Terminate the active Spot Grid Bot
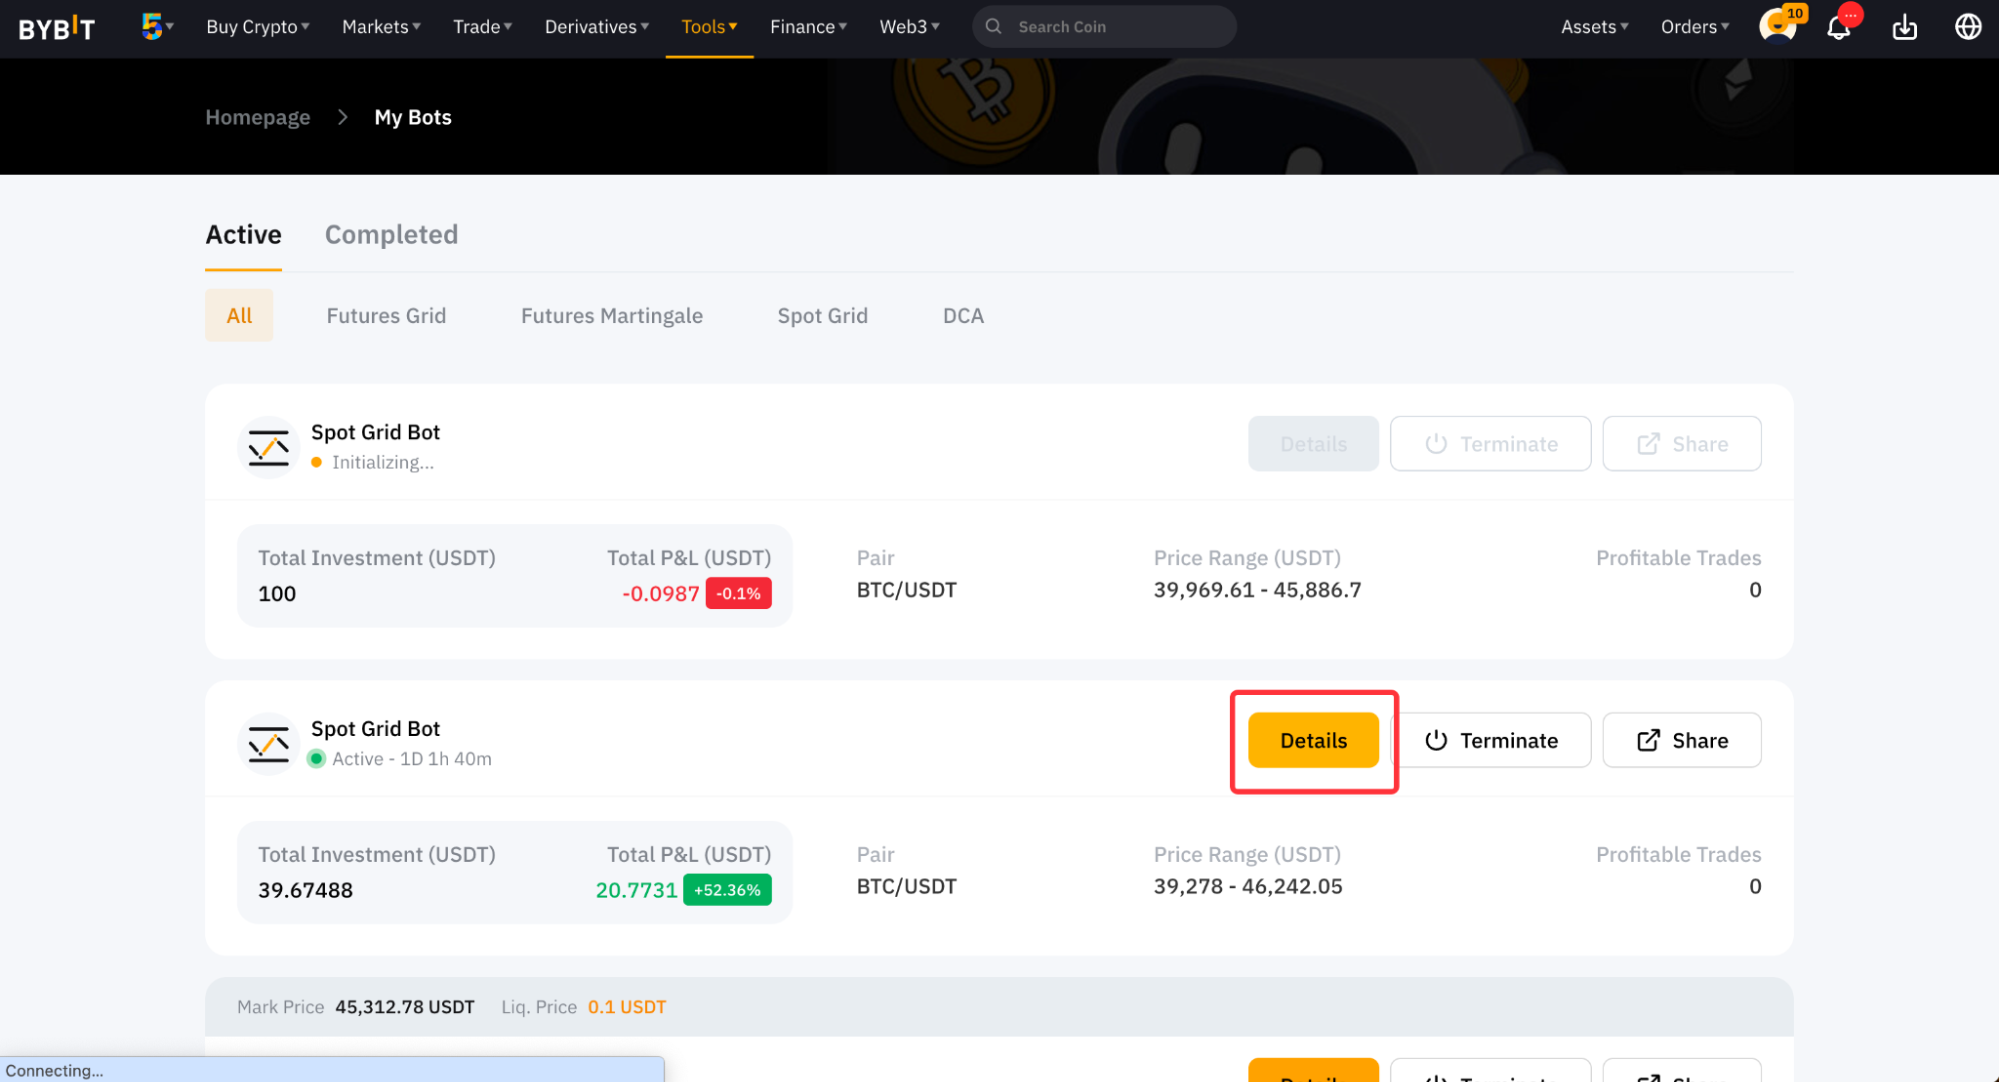1999x1083 pixels. point(1490,741)
